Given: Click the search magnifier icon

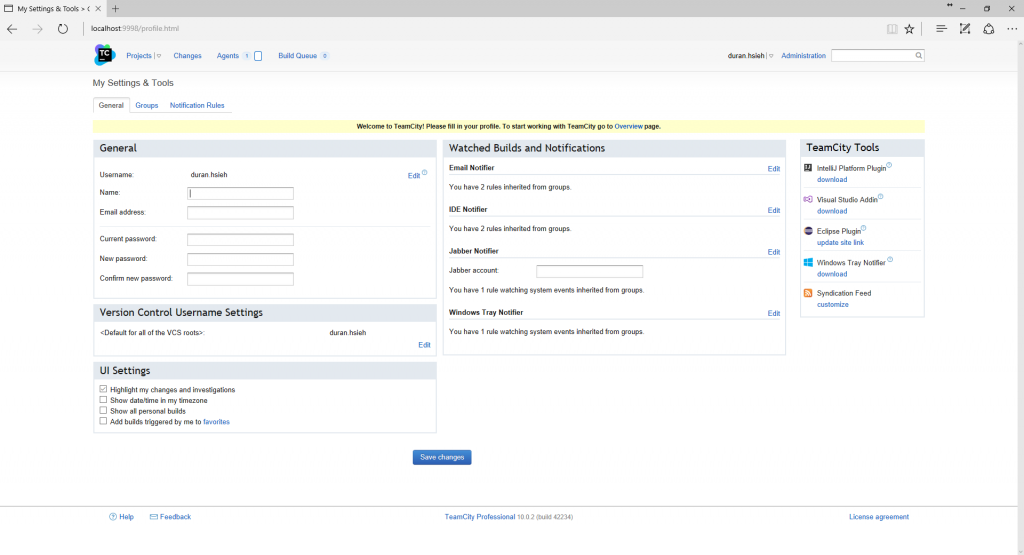Looking at the screenshot, I should click(918, 56).
